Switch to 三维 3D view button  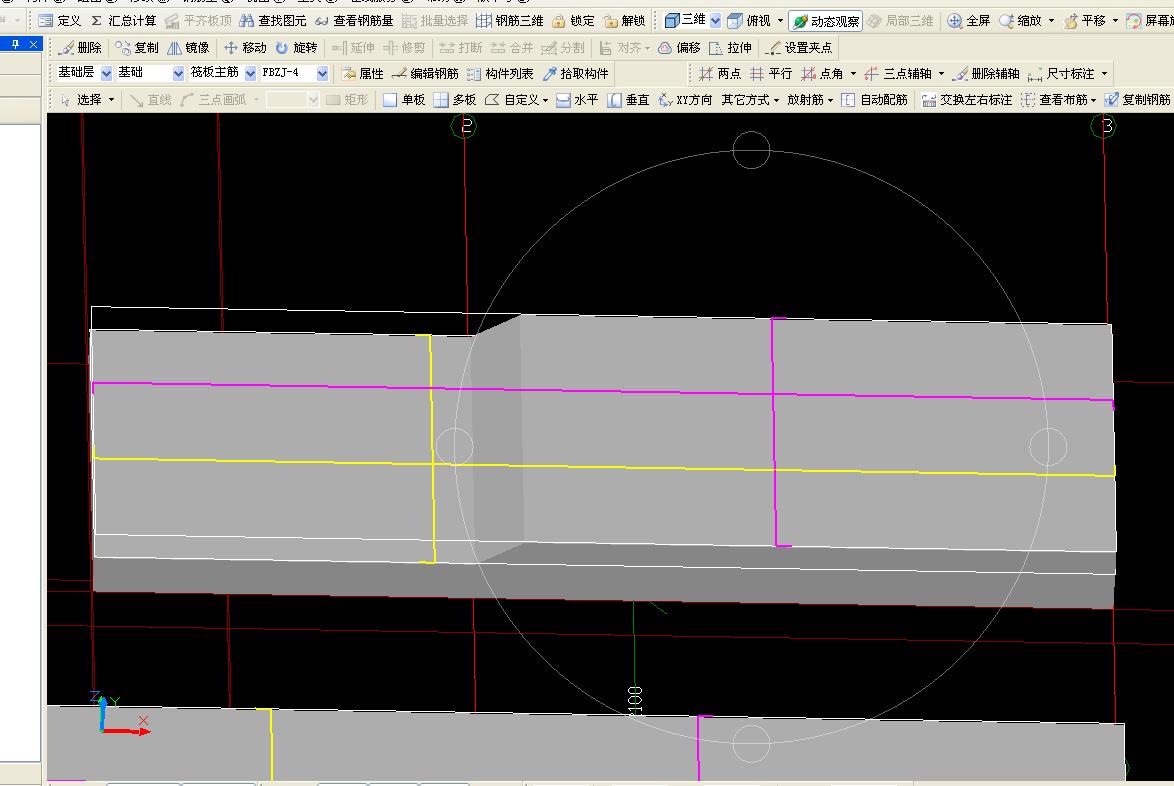[x=684, y=20]
